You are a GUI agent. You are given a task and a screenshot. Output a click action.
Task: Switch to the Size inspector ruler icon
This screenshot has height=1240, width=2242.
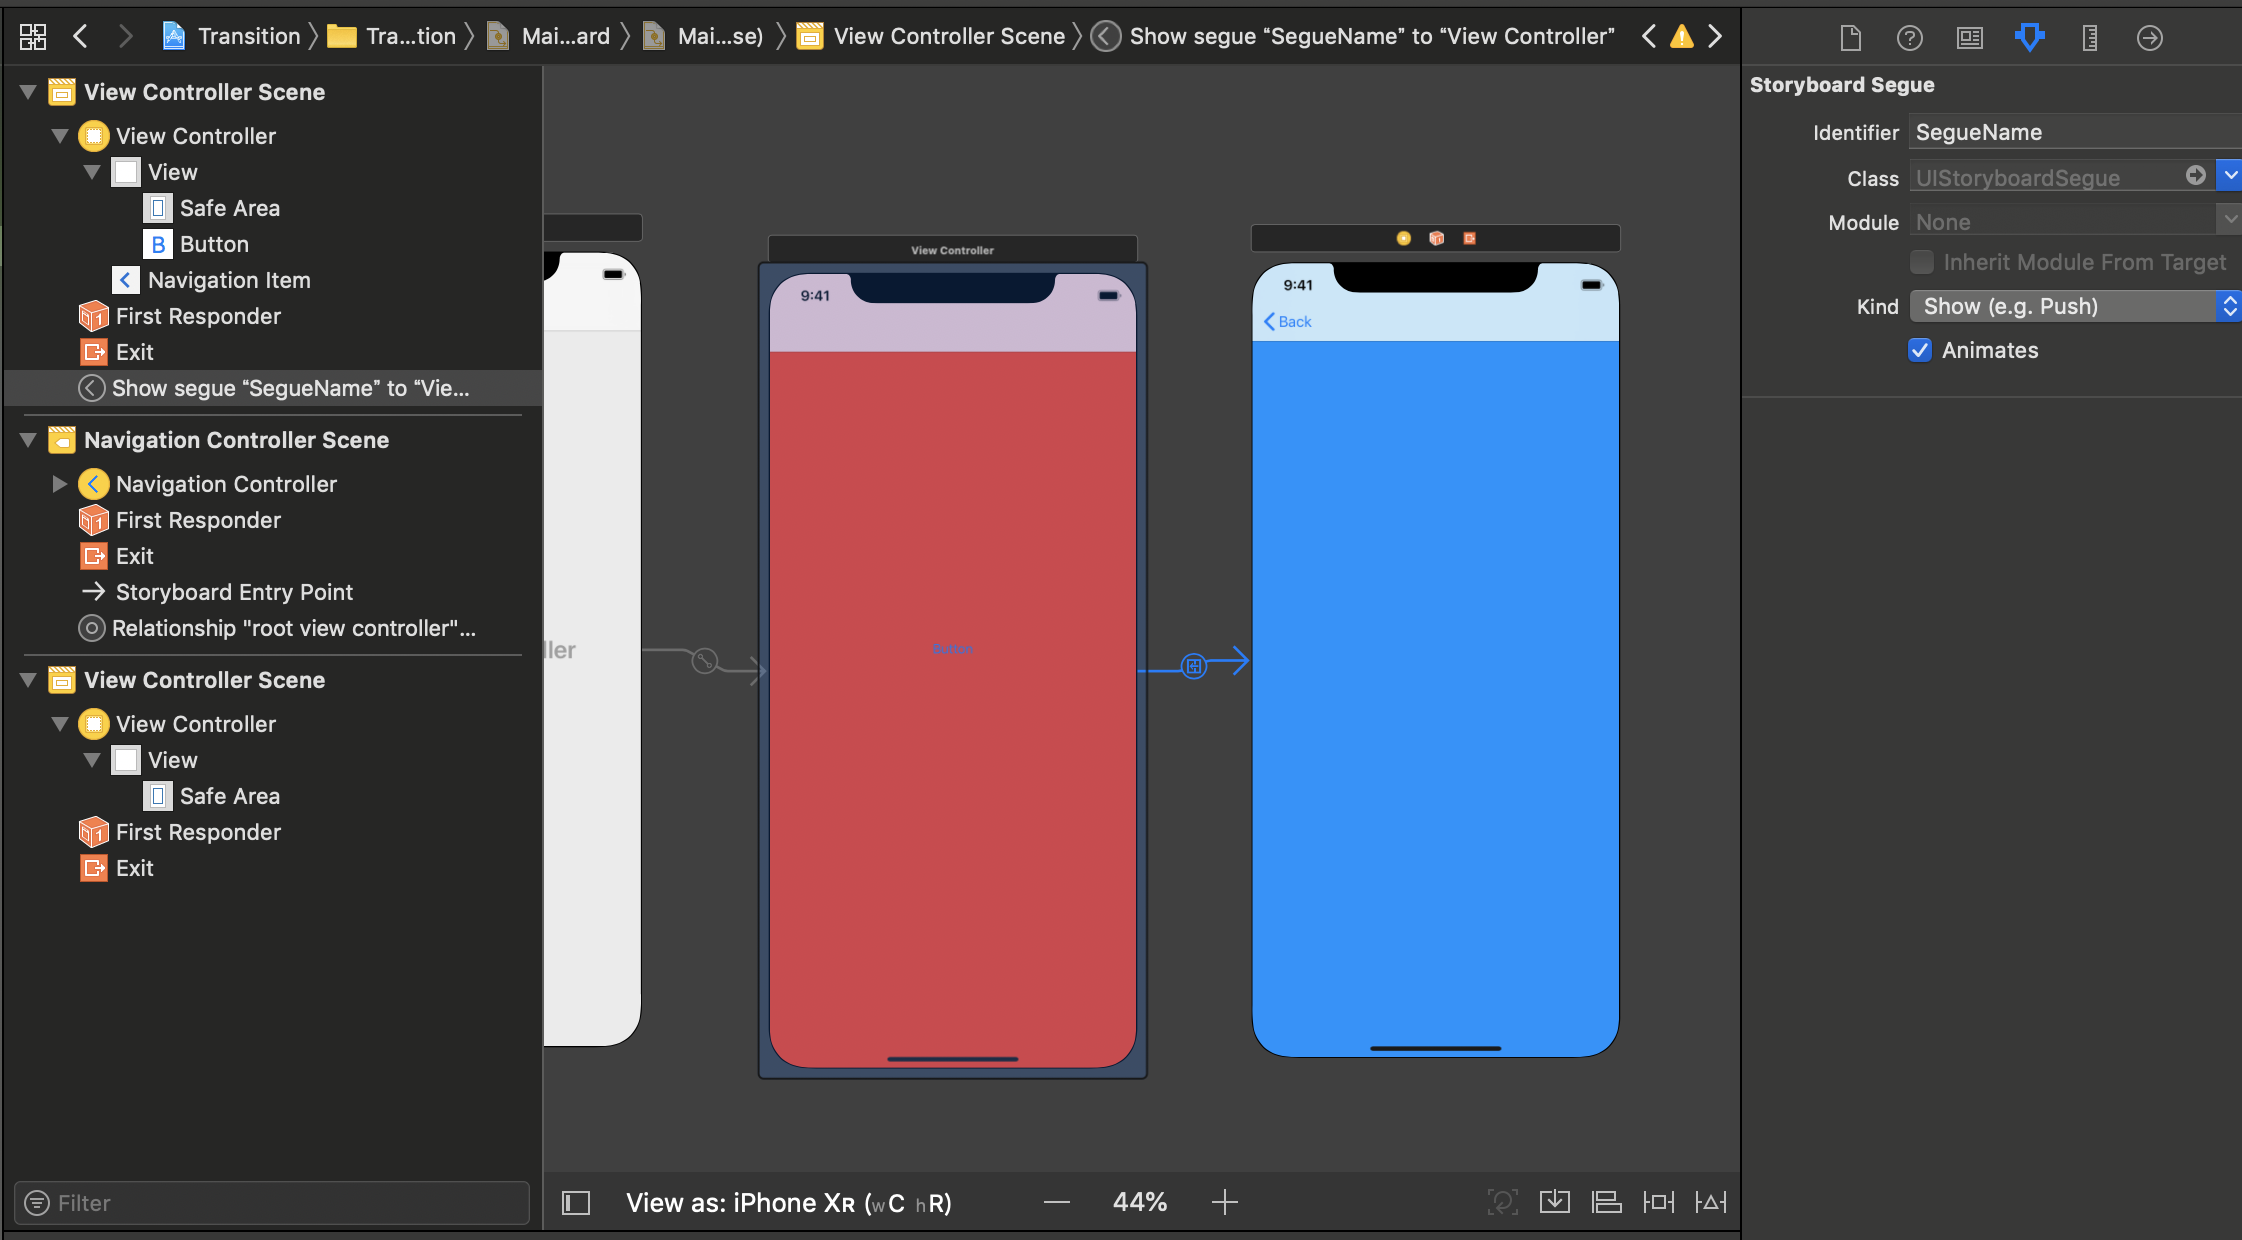[2089, 38]
